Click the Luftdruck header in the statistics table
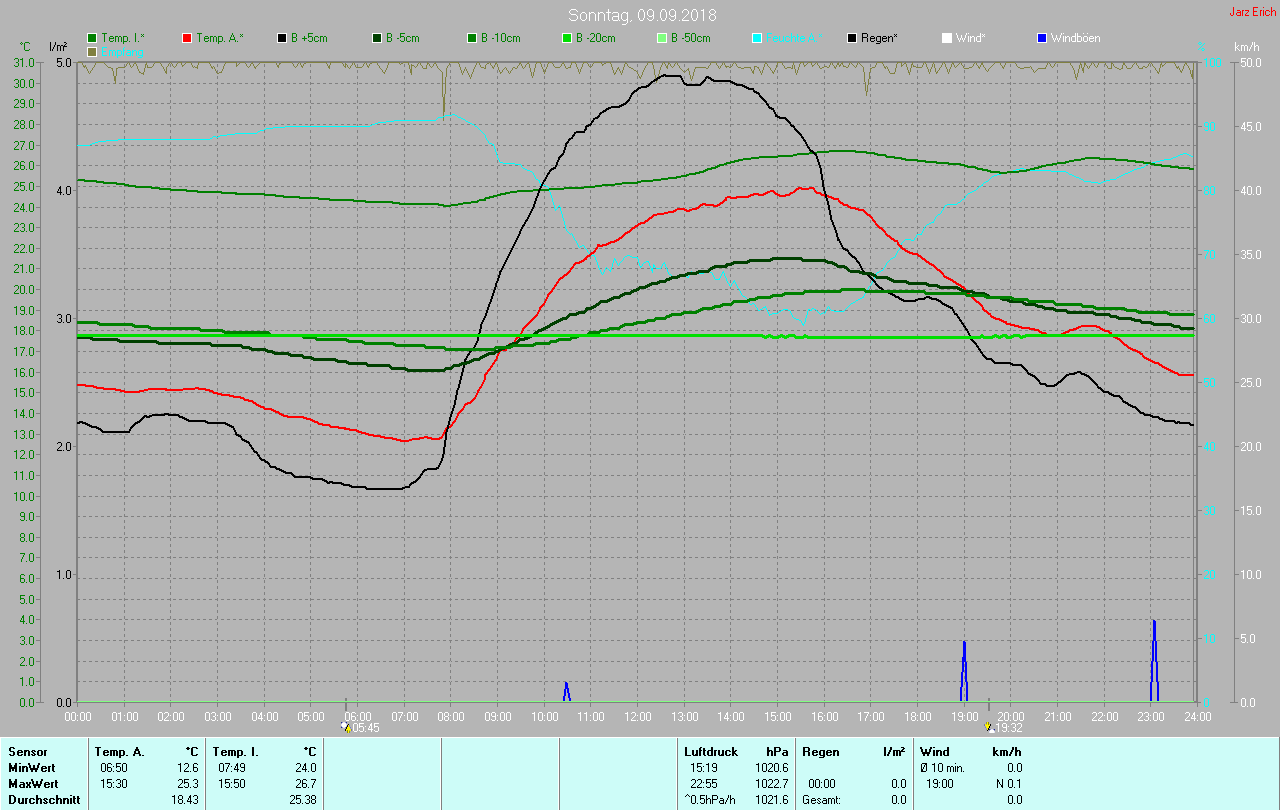 tap(710, 751)
